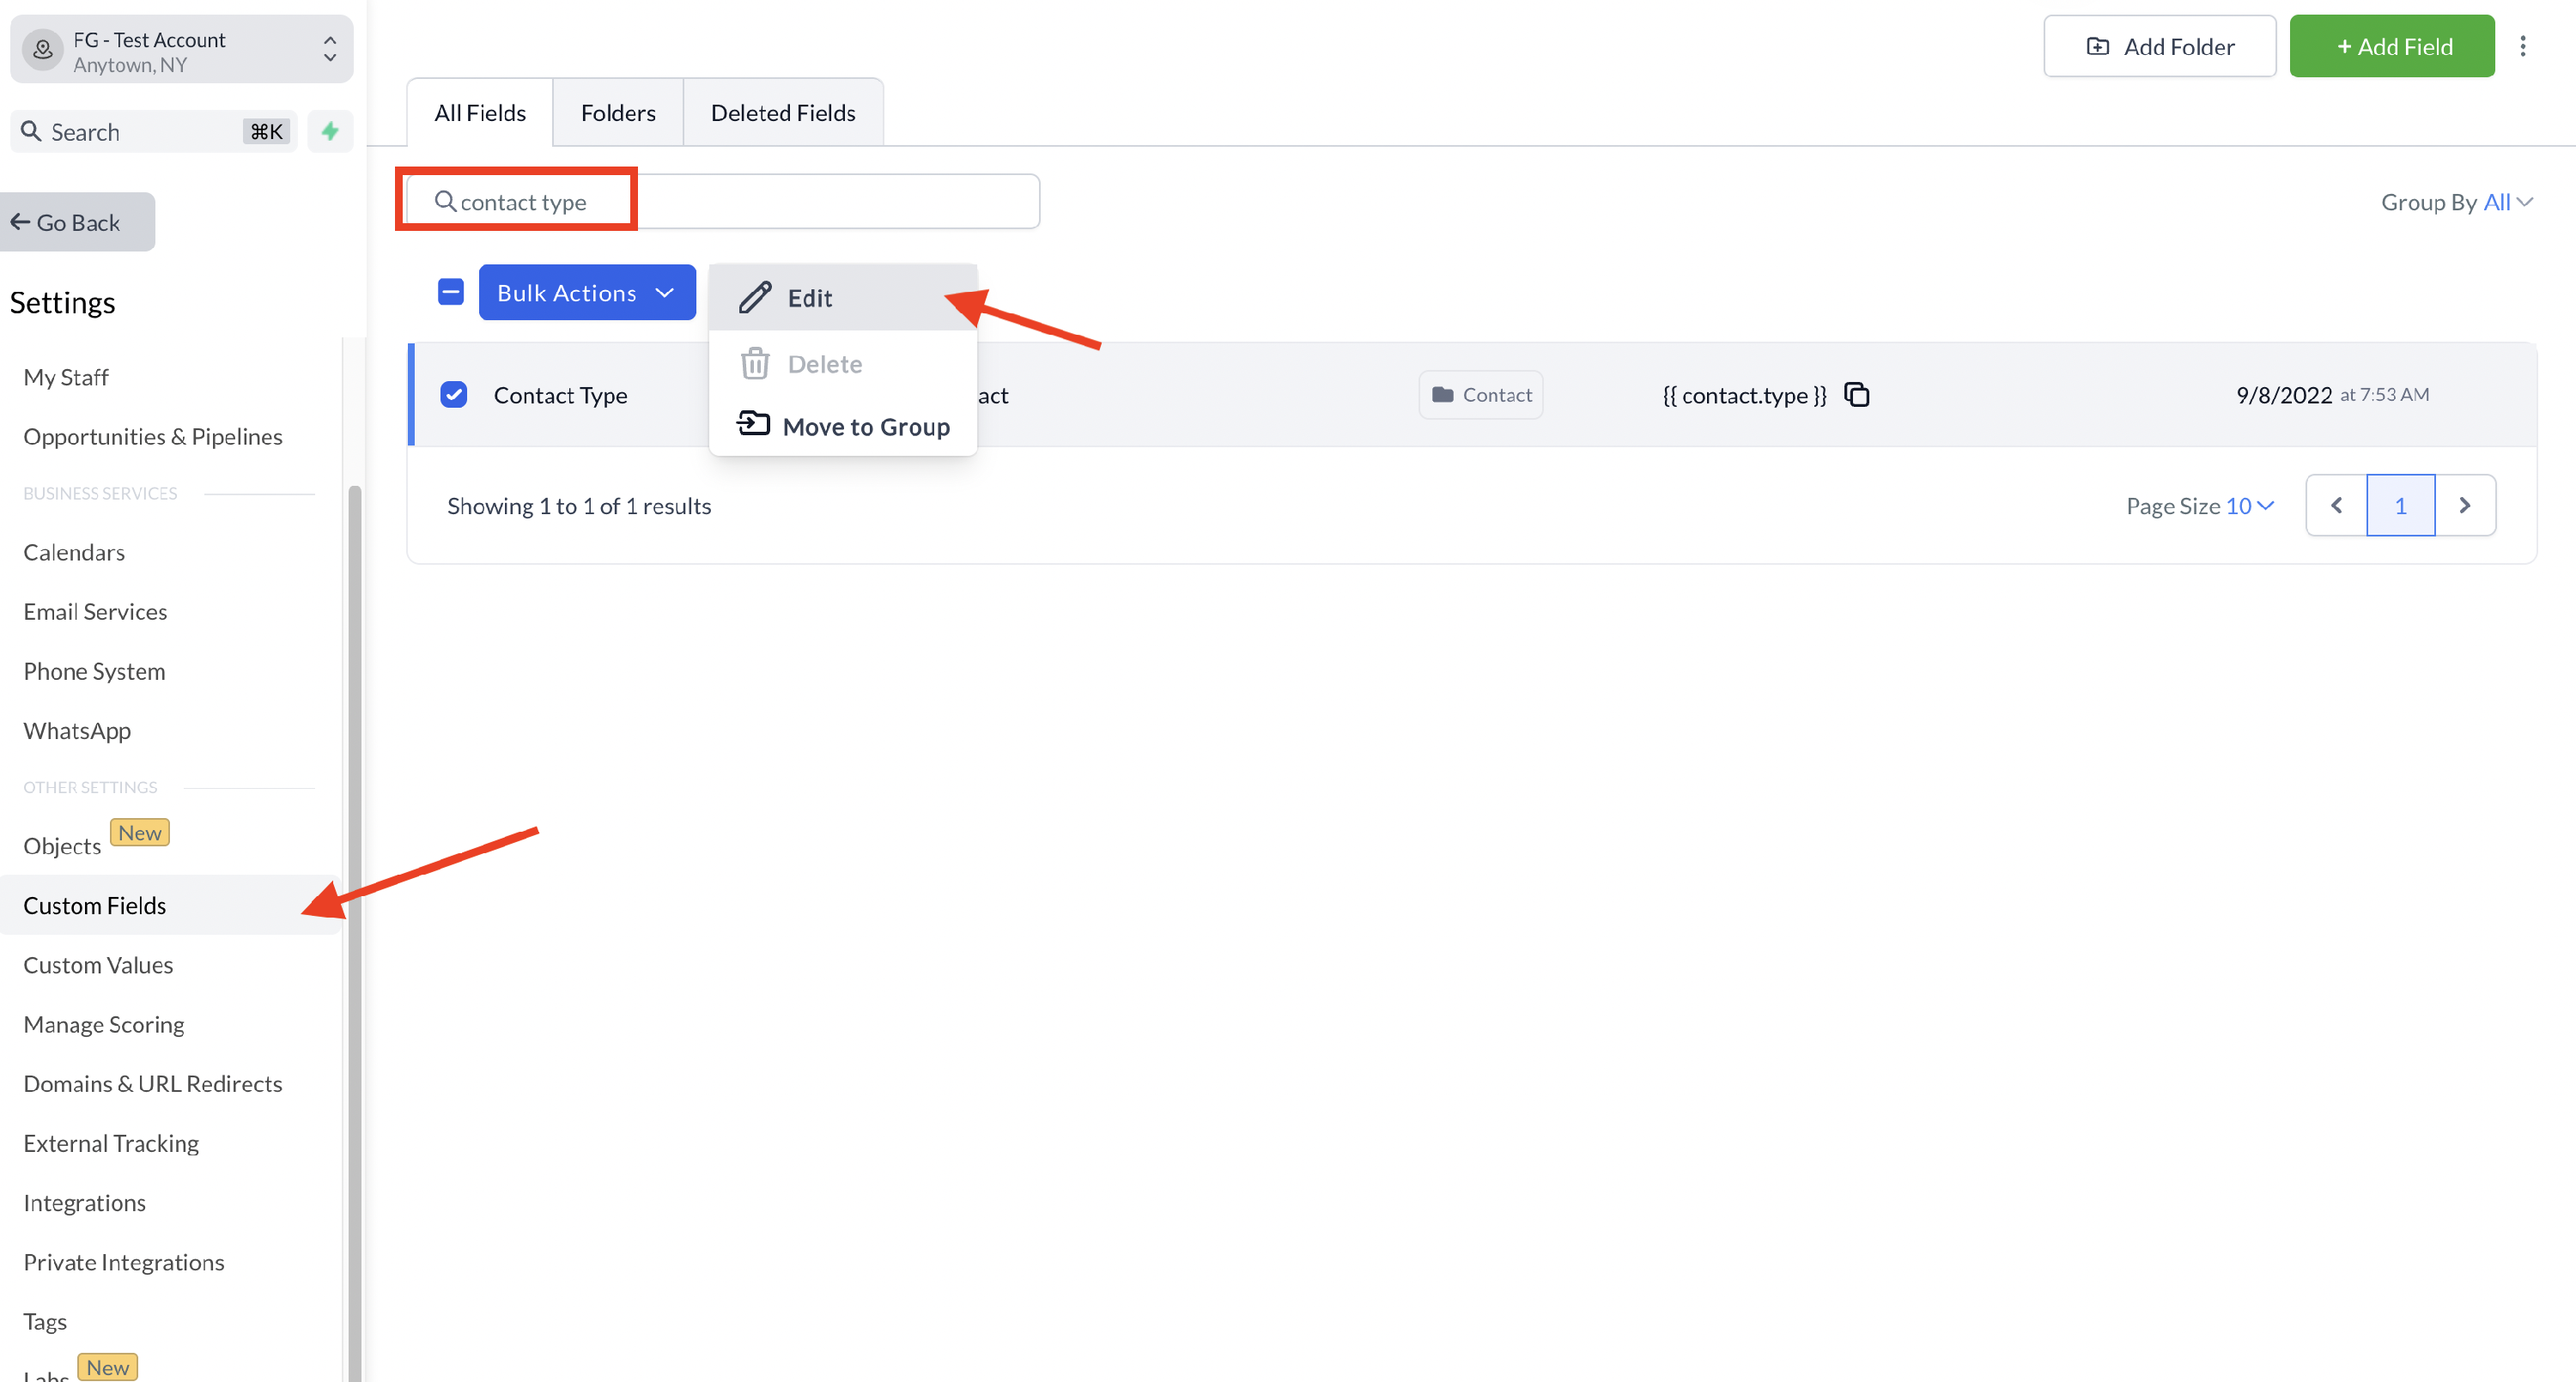The height and width of the screenshot is (1382, 2576).
Task: Click the contact type search field
Action: pyautogui.click(x=720, y=202)
